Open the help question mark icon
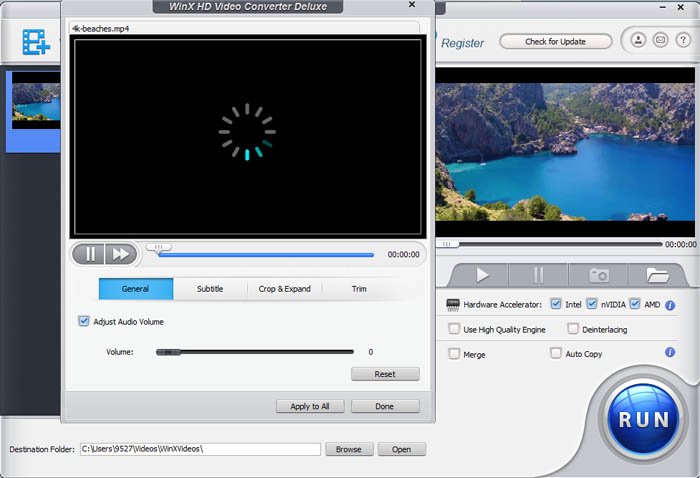This screenshot has width=700, height=478. click(x=683, y=41)
